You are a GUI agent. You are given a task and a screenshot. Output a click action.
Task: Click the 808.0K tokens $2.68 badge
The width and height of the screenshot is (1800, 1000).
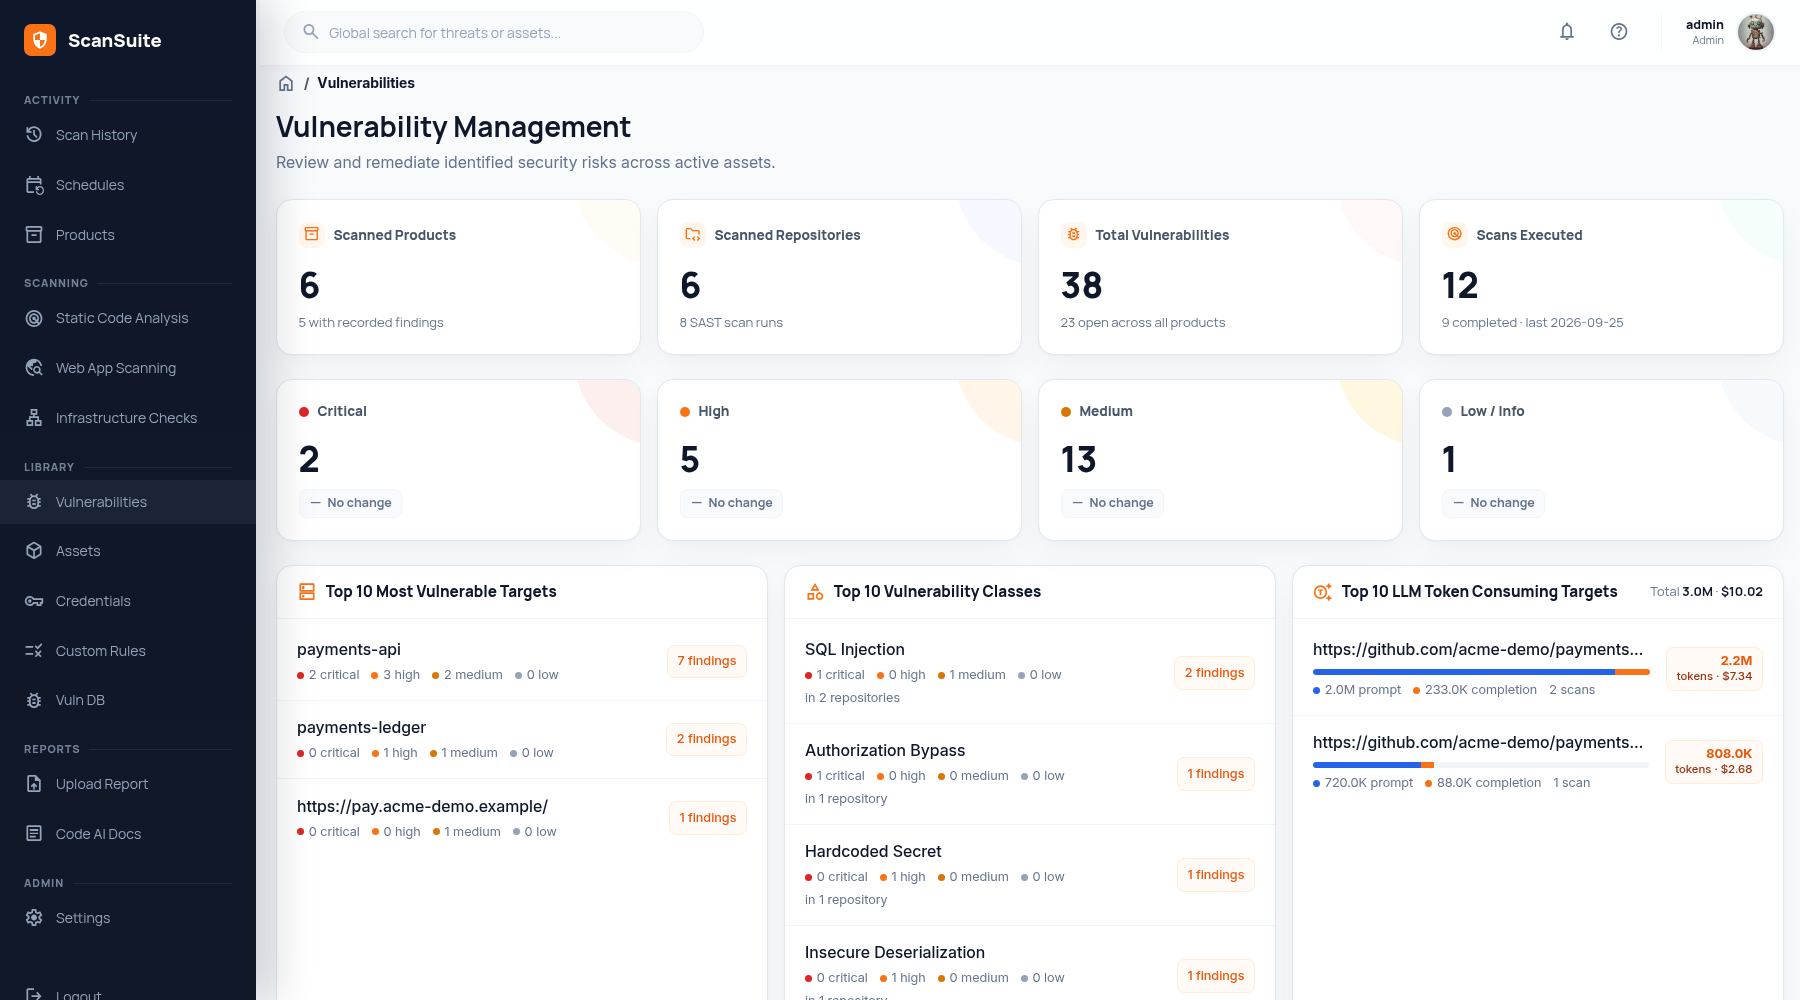coord(1714,761)
